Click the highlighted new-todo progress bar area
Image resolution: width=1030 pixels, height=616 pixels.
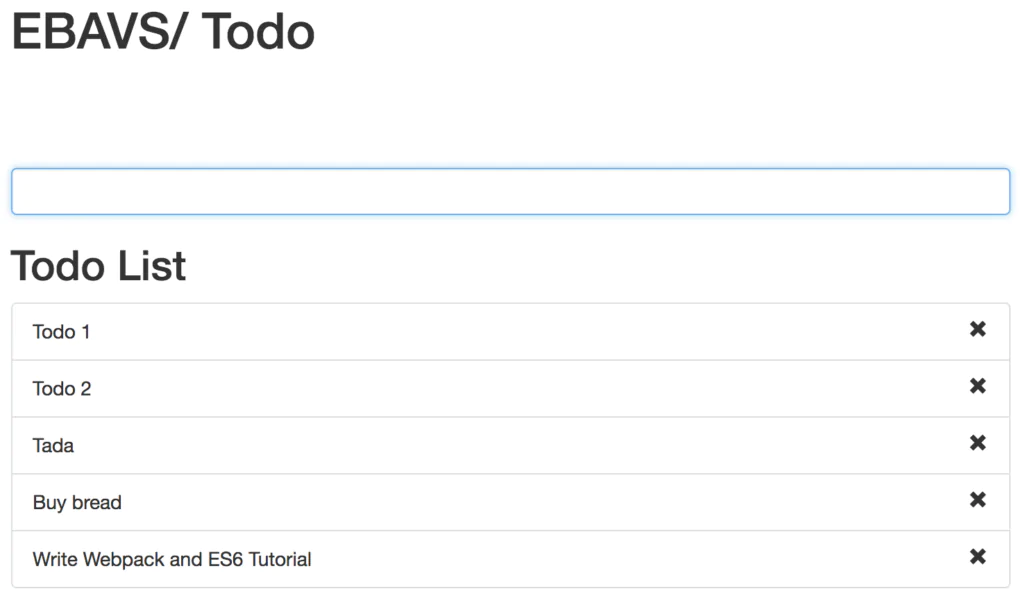(511, 191)
